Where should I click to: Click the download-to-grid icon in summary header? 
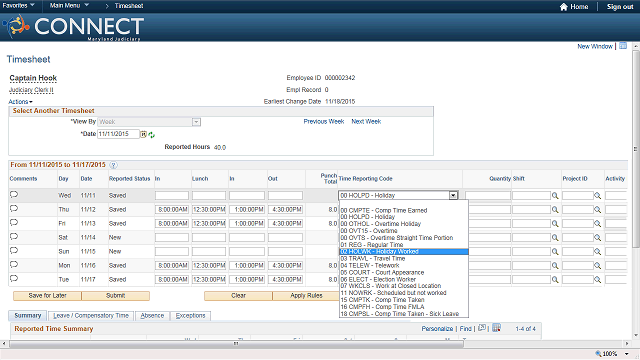click(x=496, y=328)
